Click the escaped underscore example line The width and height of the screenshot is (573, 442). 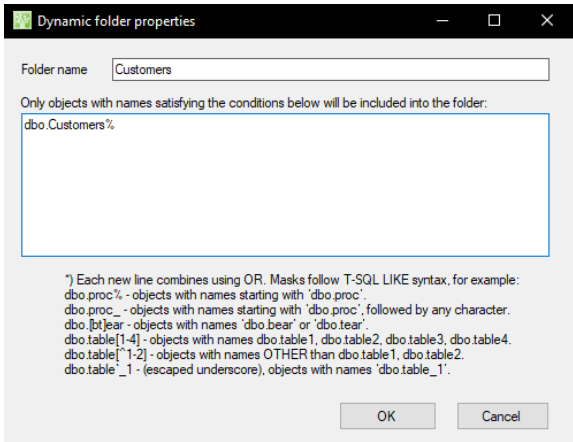(257, 370)
